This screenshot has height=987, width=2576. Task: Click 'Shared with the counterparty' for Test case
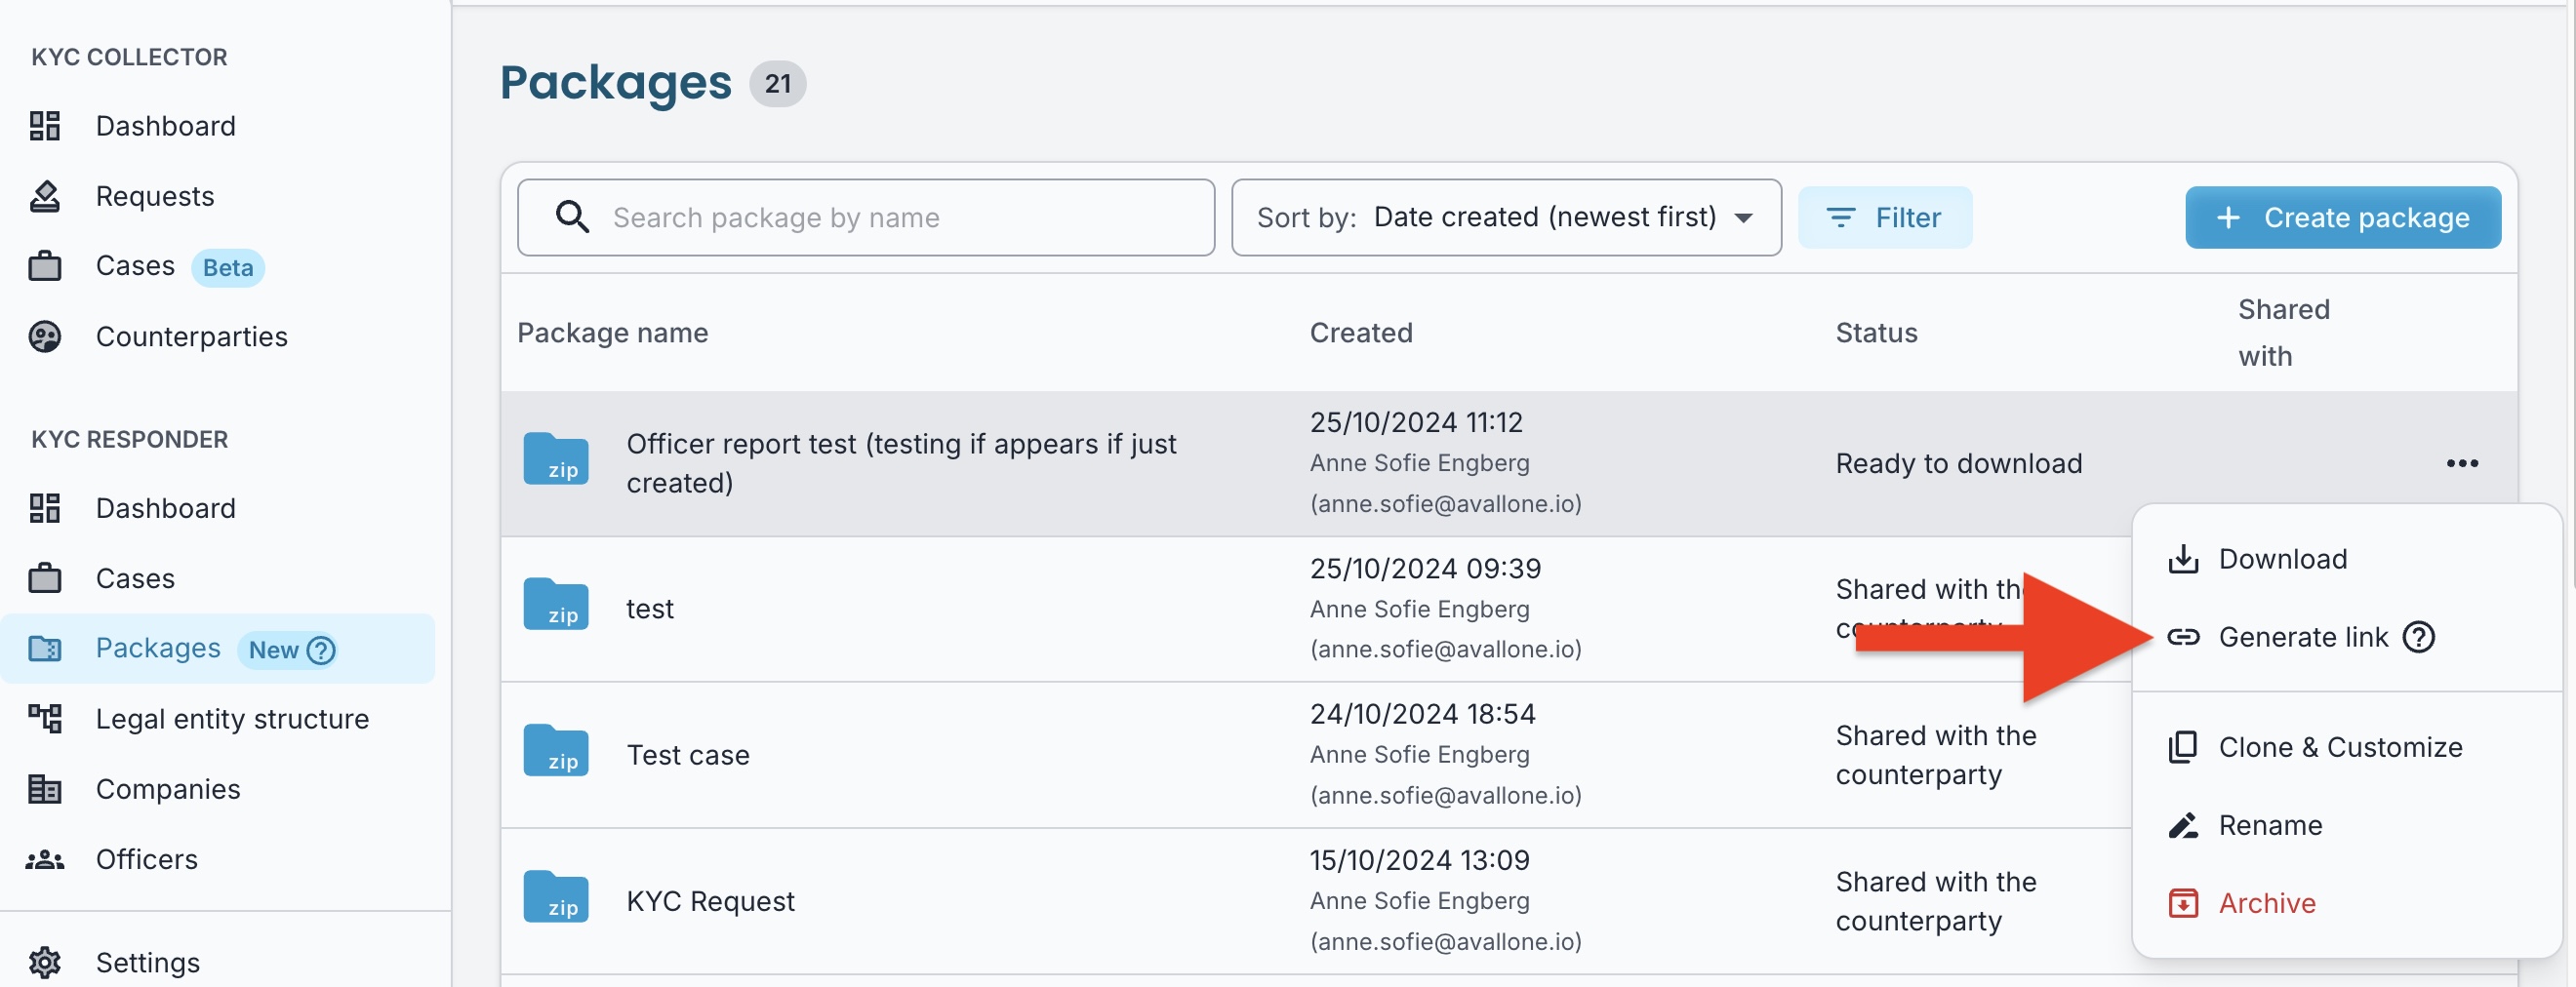click(1935, 755)
